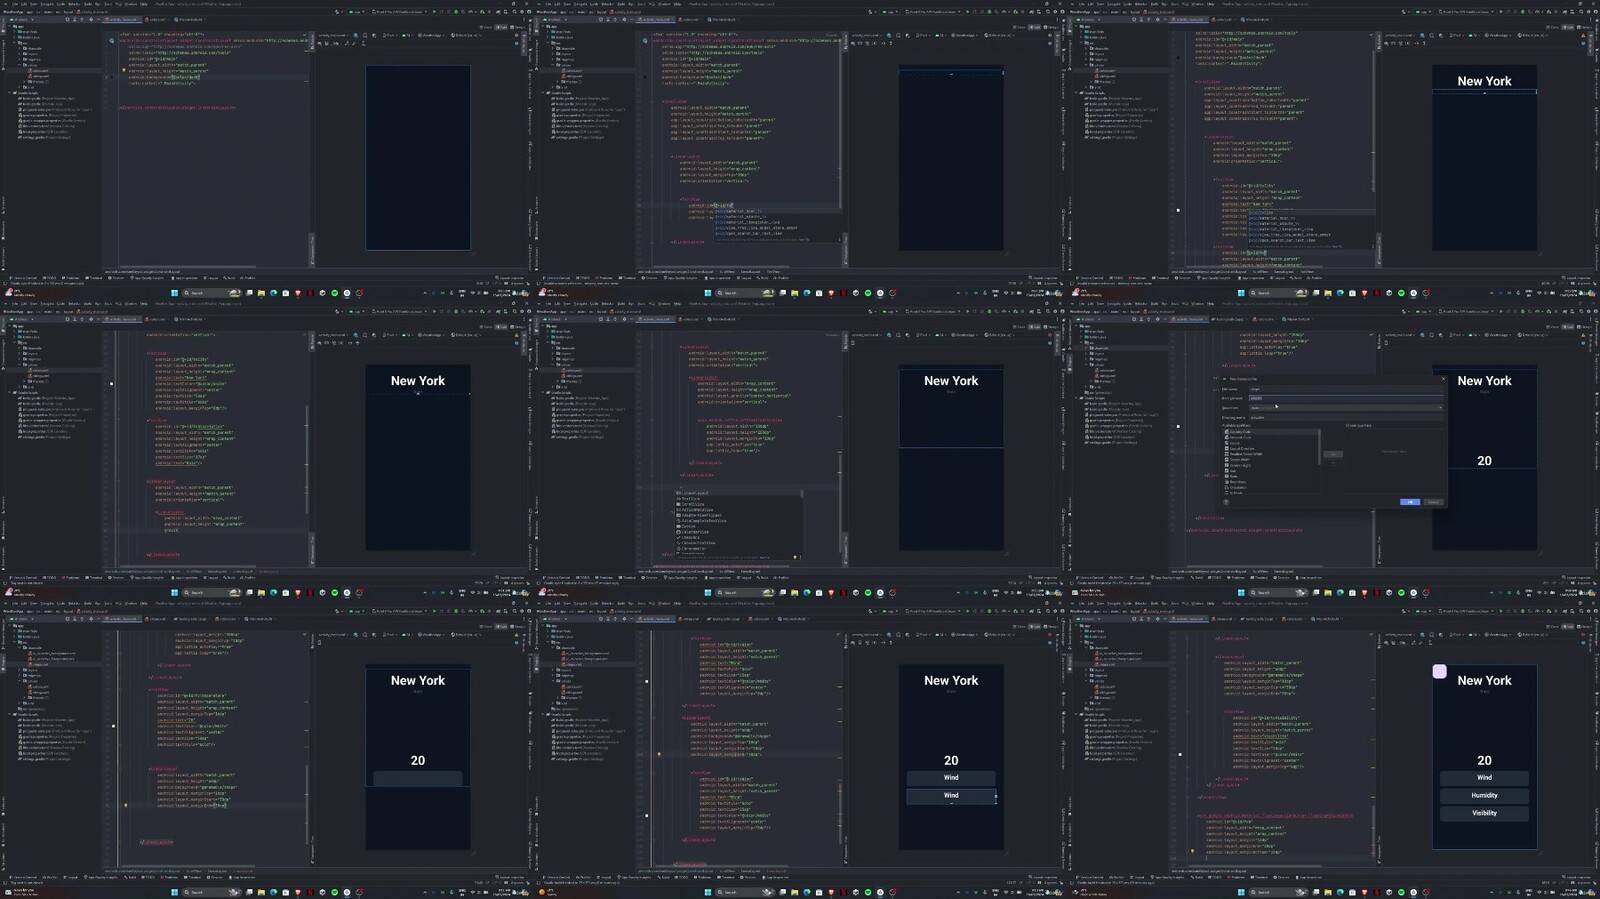Select the Smallest Screen Width qualifier in the dialog
Image resolution: width=1600 pixels, height=899 pixels.
[x=1246, y=454]
